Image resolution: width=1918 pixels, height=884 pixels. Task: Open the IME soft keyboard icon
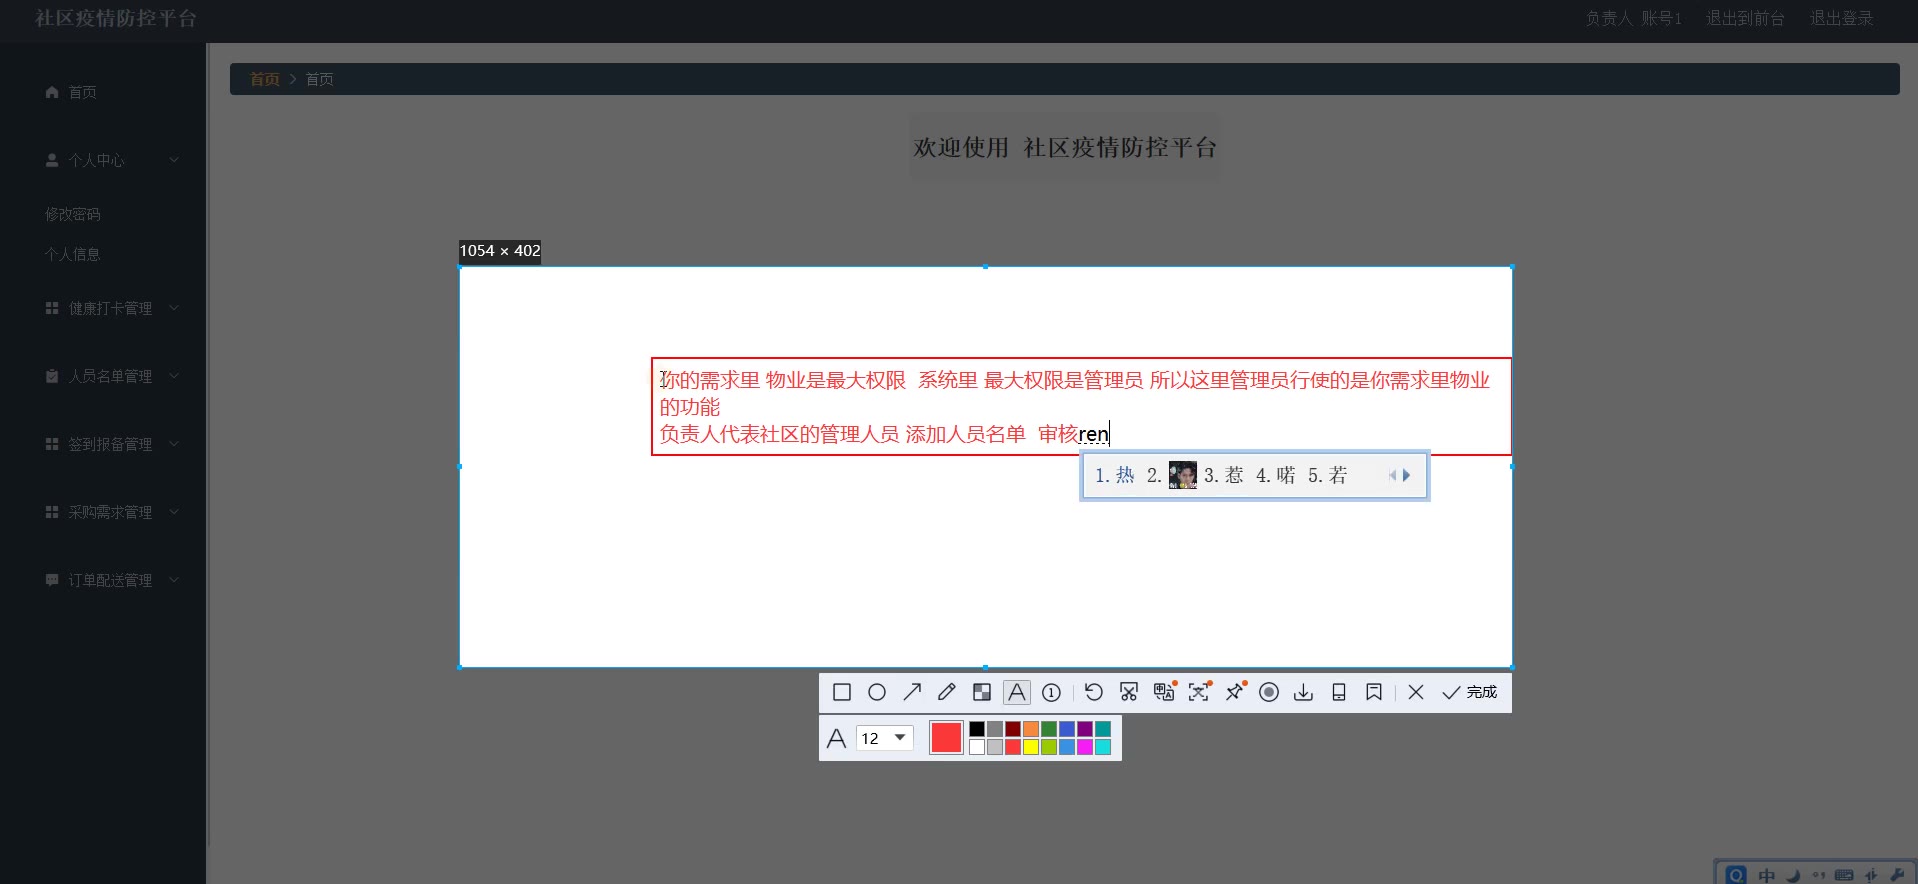(1844, 875)
